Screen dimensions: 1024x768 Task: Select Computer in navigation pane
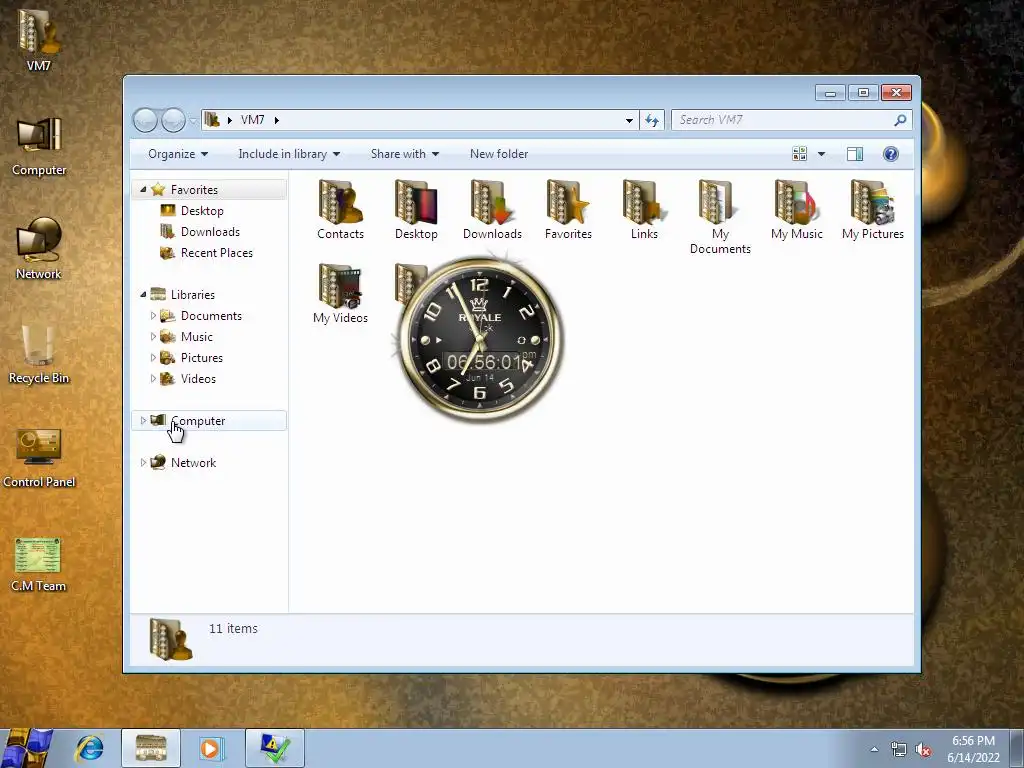point(210,421)
